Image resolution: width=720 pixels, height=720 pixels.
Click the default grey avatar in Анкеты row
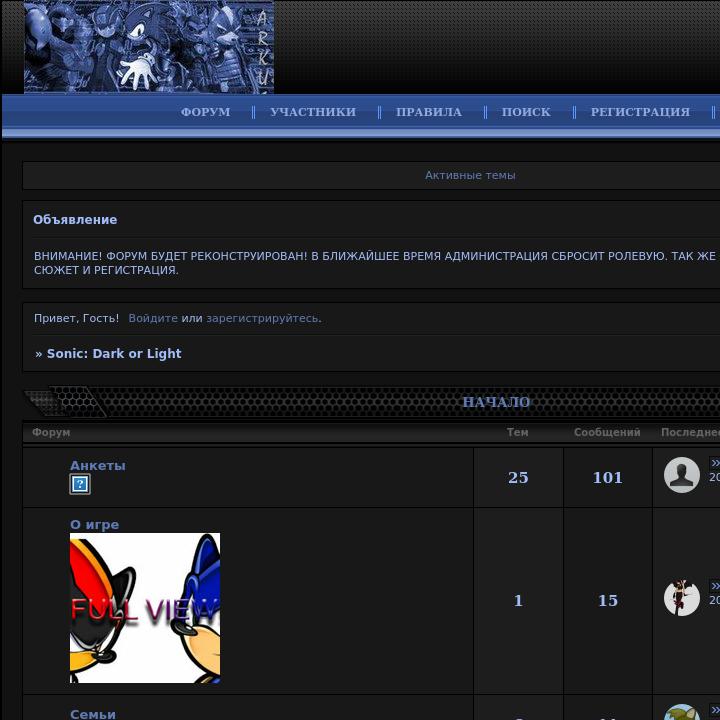(682, 475)
